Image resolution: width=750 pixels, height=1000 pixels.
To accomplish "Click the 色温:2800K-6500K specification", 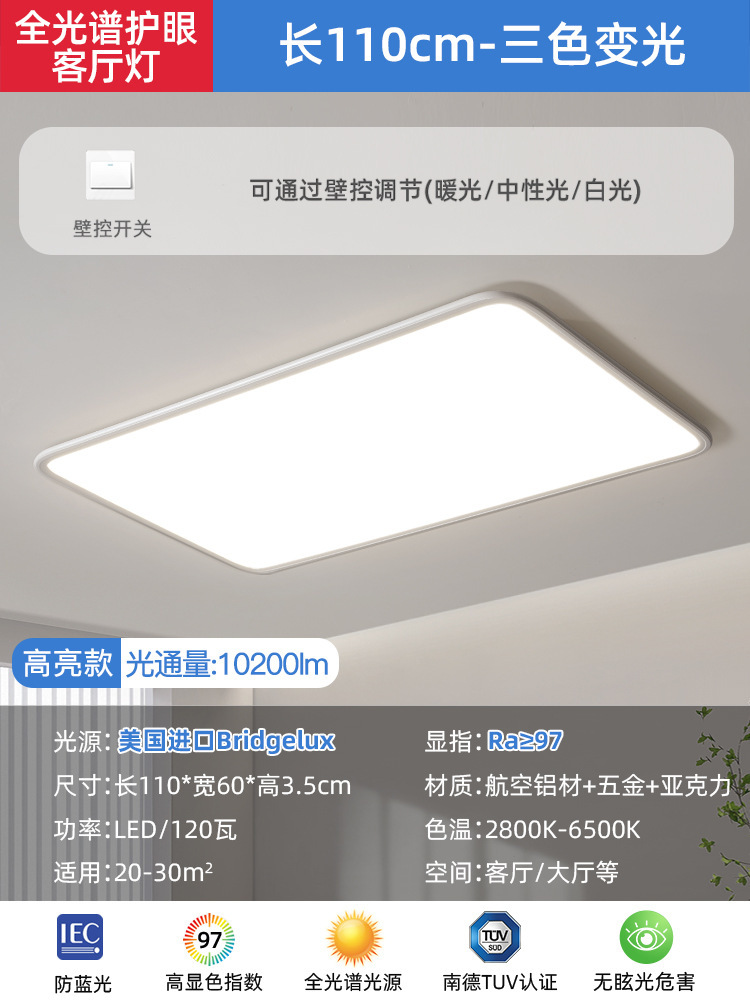I will click(x=533, y=829).
